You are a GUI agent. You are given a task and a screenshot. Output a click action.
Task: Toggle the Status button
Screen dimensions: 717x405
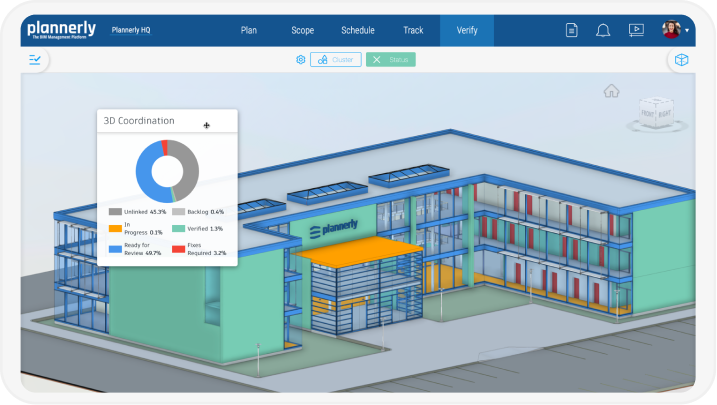(391, 59)
